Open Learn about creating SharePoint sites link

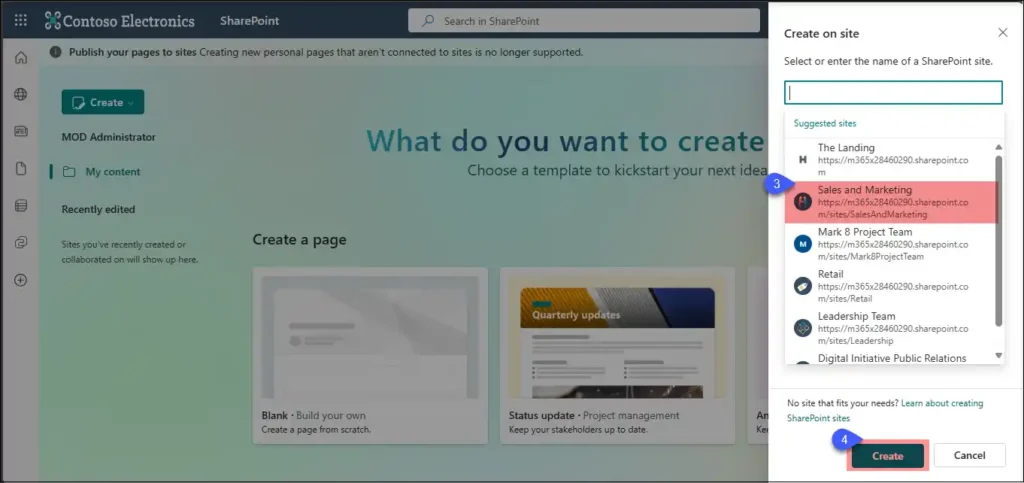pyautogui.click(x=885, y=411)
